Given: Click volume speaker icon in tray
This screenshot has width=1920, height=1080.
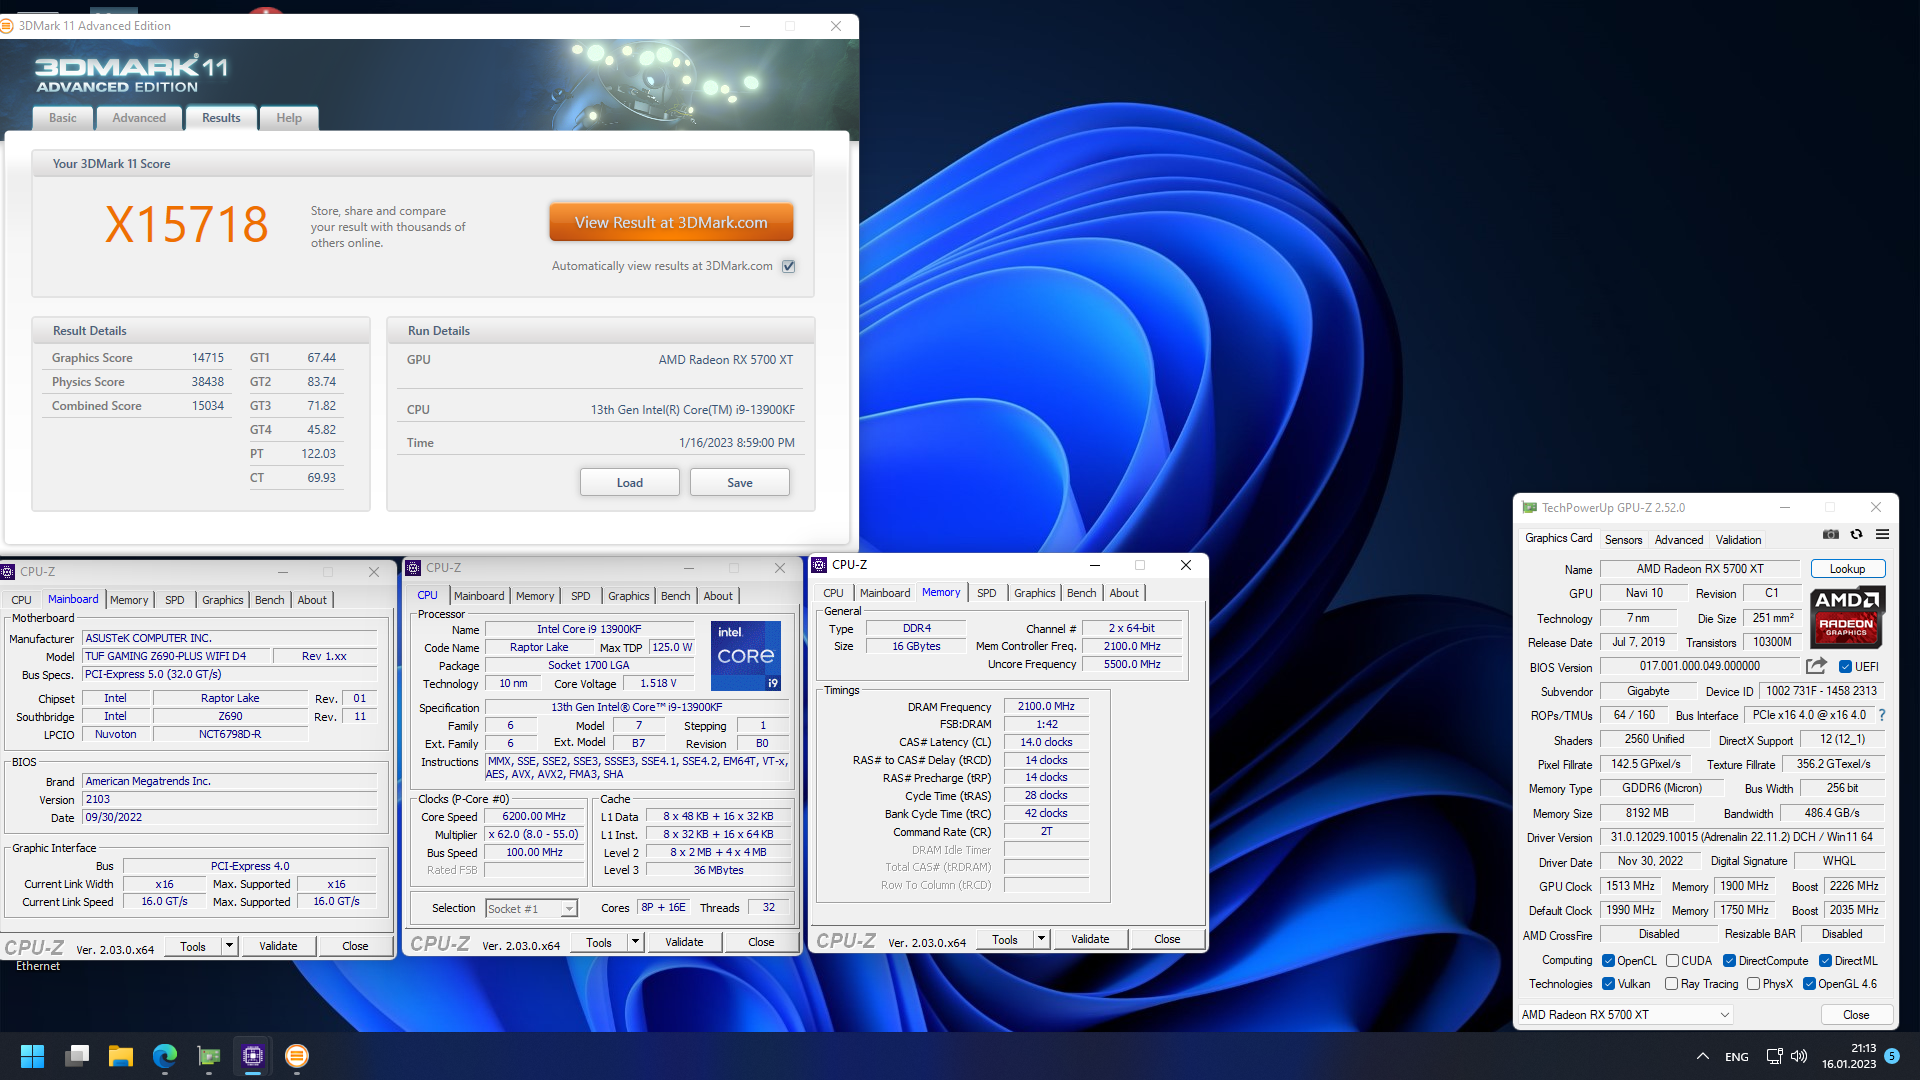Looking at the screenshot, I should pos(1799,1056).
